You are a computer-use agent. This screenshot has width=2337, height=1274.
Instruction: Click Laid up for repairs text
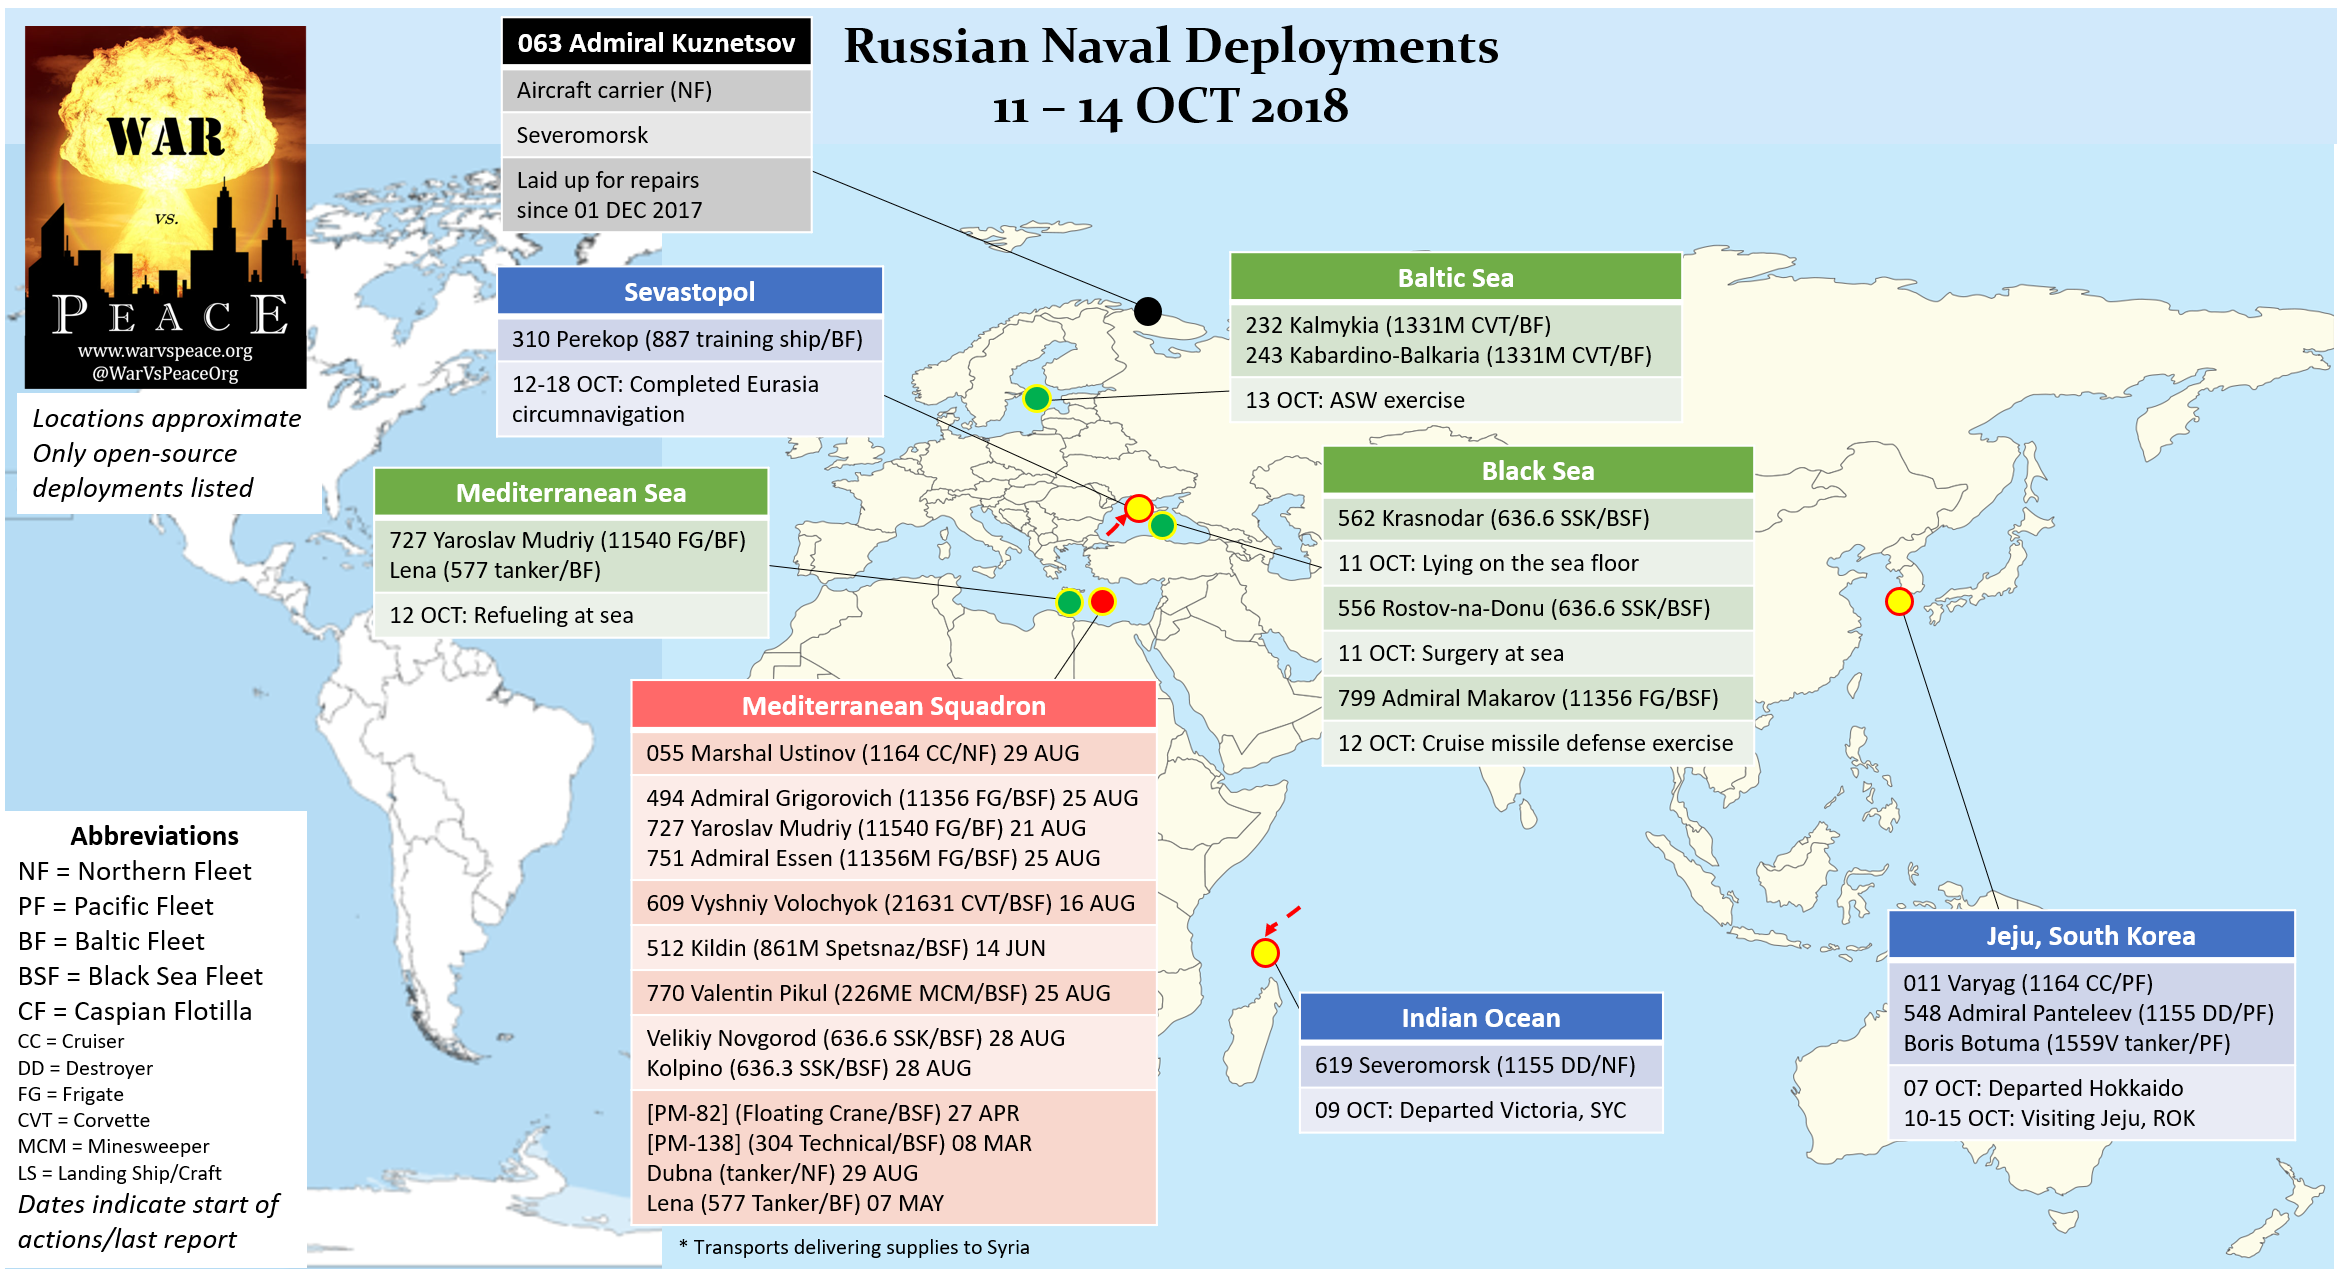pyautogui.click(x=656, y=195)
